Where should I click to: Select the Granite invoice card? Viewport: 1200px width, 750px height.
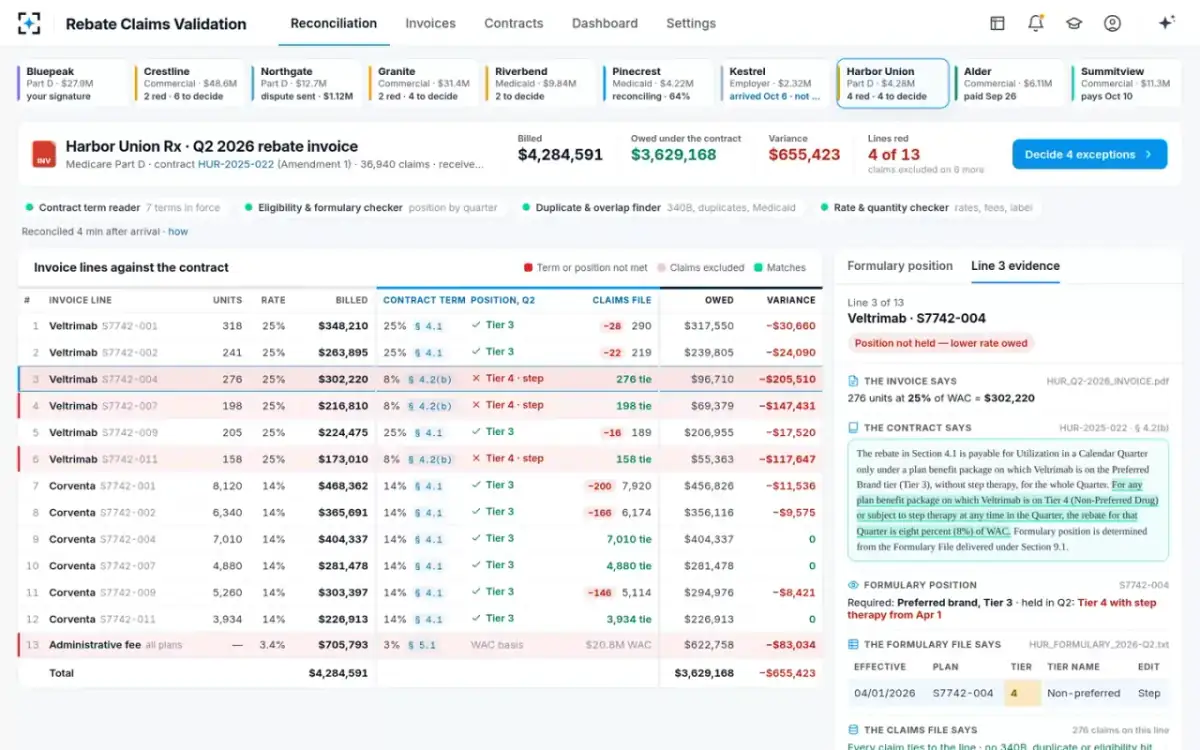click(x=424, y=83)
